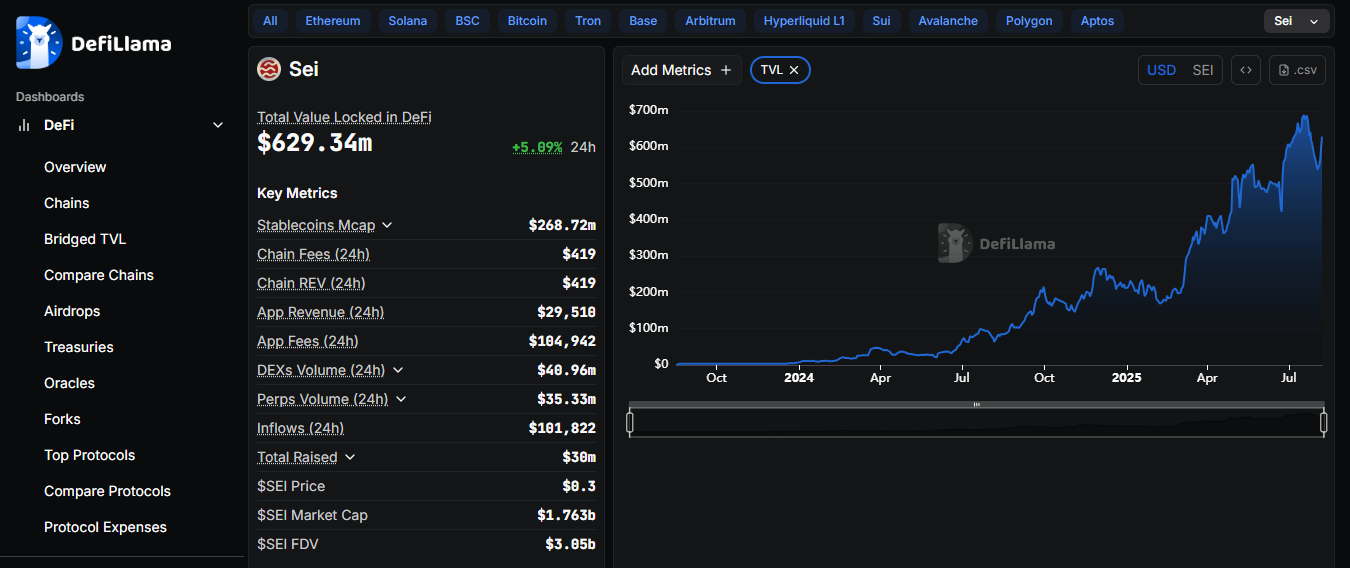Image resolution: width=1350 pixels, height=568 pixels.
Task: Open Treasuries page
Action: pos(79,347)
